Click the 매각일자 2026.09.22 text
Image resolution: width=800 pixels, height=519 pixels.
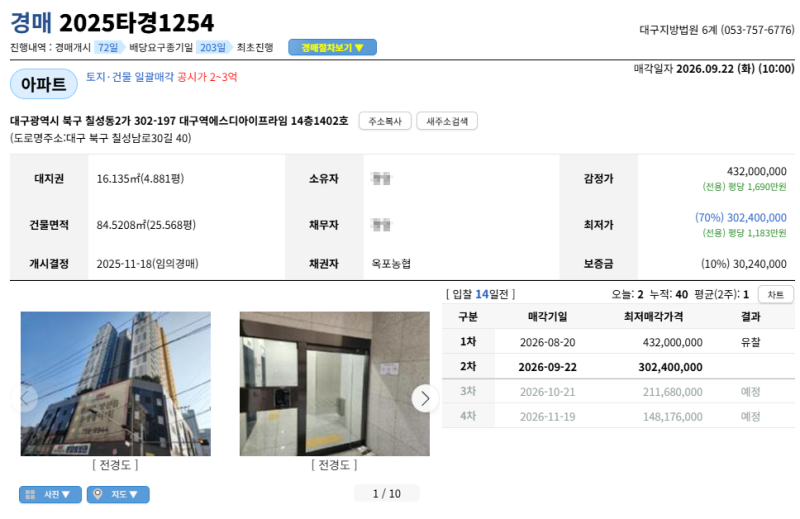pyautogui.click(x=714, y=69)
